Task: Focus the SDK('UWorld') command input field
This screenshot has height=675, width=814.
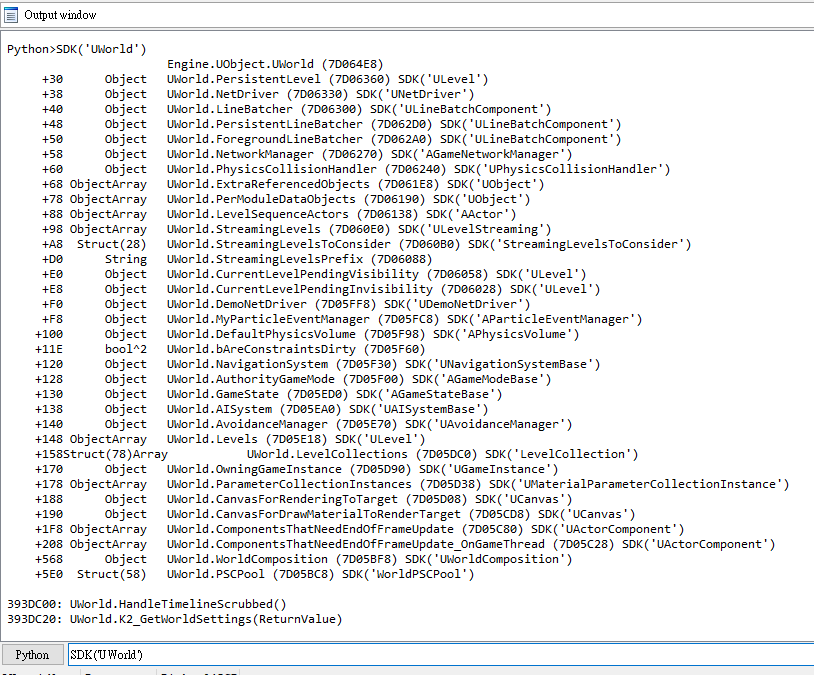Action: [x=441, y=655]
